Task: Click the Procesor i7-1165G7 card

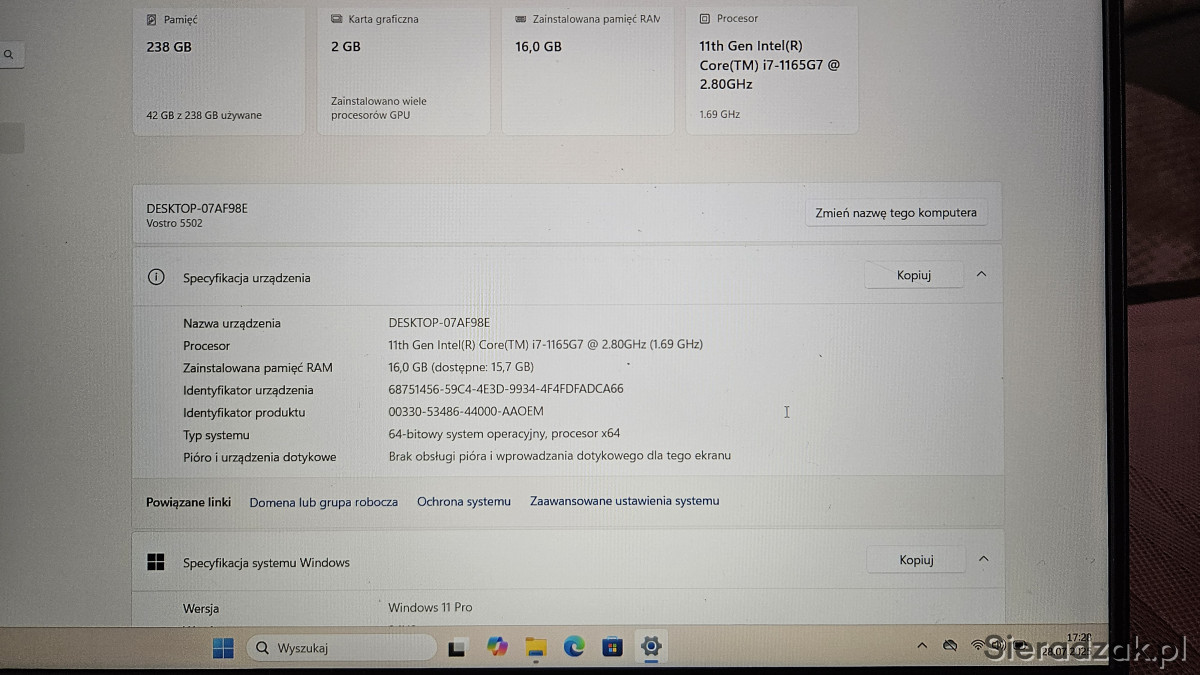Action: pos(772,70)
